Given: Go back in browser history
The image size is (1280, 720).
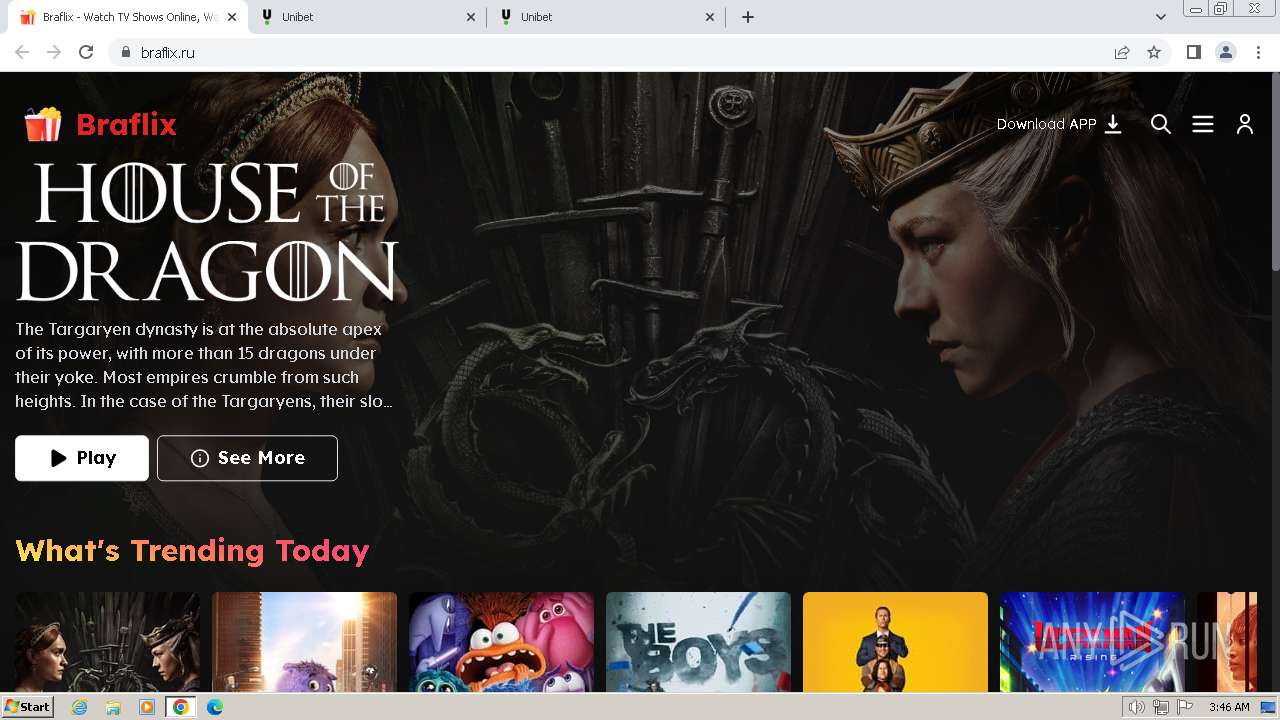Looking at the screenshot, I should [22, 52].
